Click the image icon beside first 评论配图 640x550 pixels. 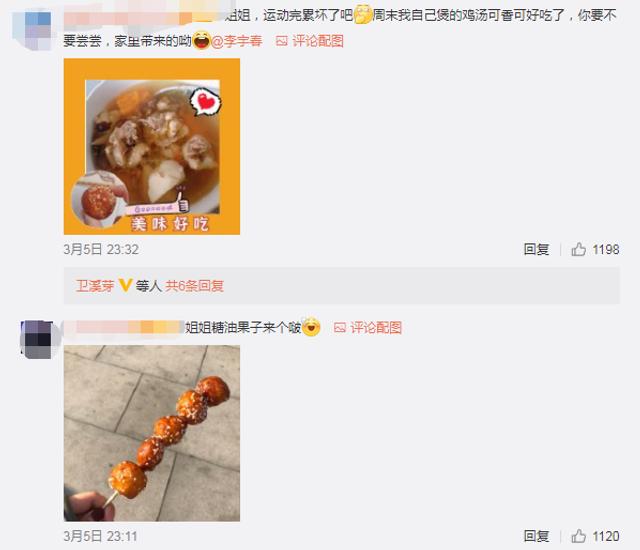tap(282, 41)
